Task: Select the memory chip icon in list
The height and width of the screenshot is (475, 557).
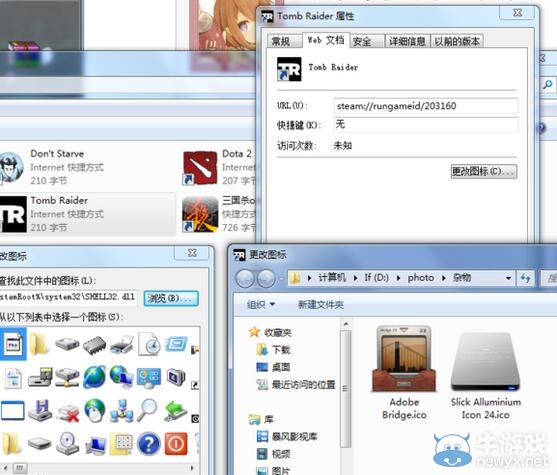Action: [x=94, y=345]
